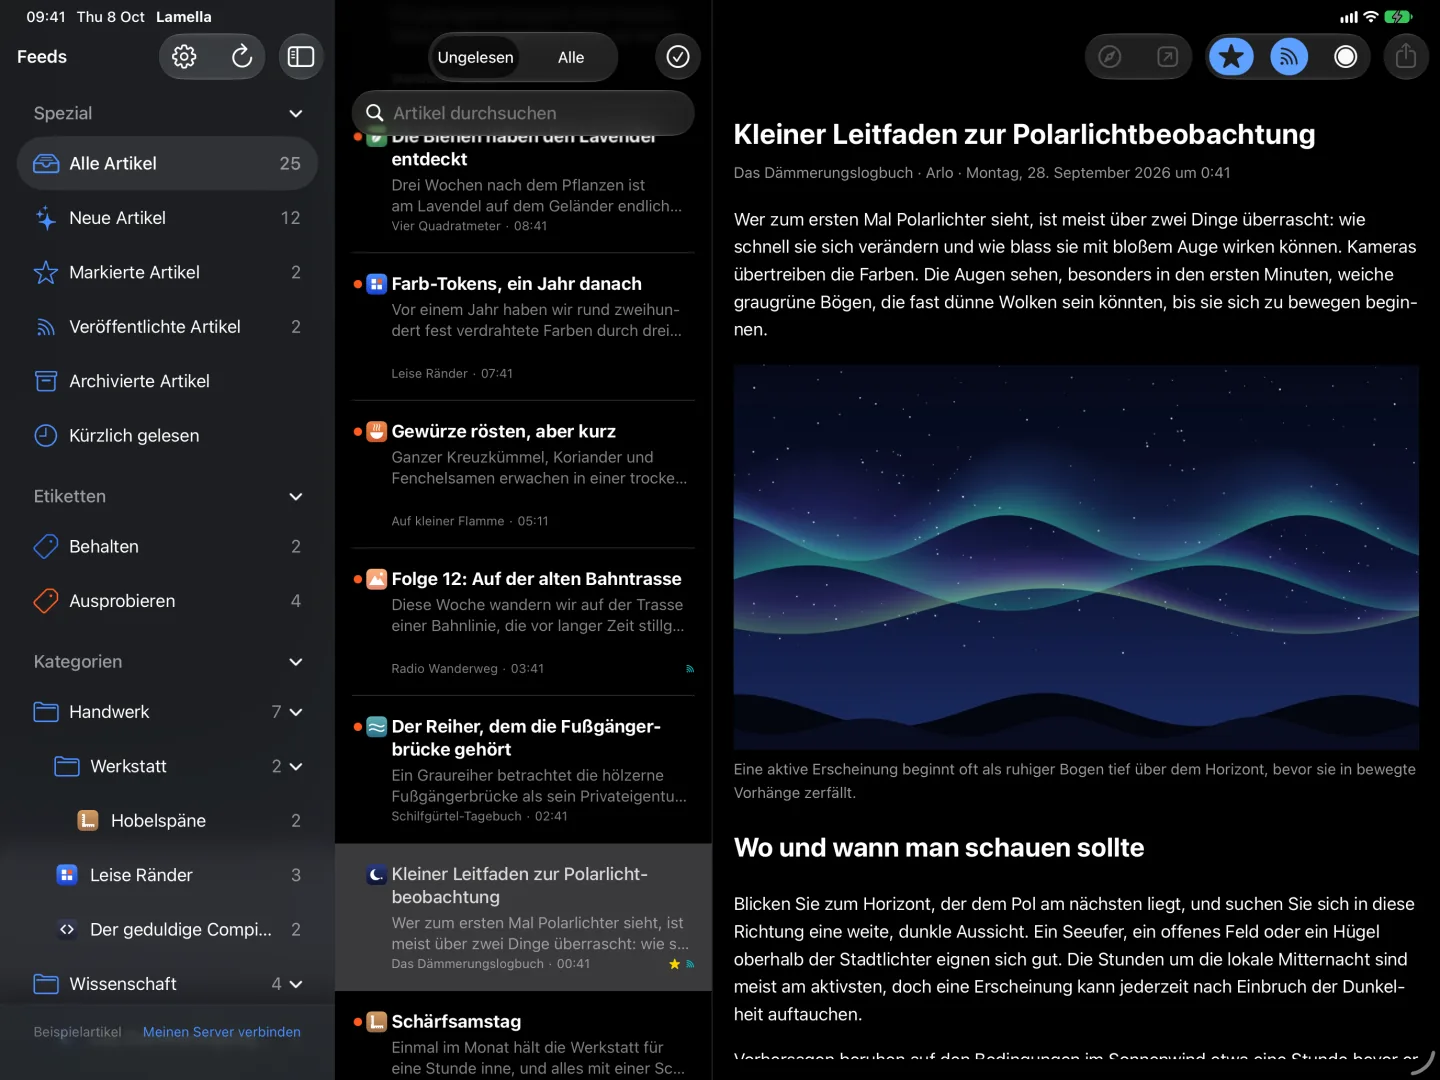Select the Behalten tag
This screenshot has height=1080, width=1440.
(167, 547)
